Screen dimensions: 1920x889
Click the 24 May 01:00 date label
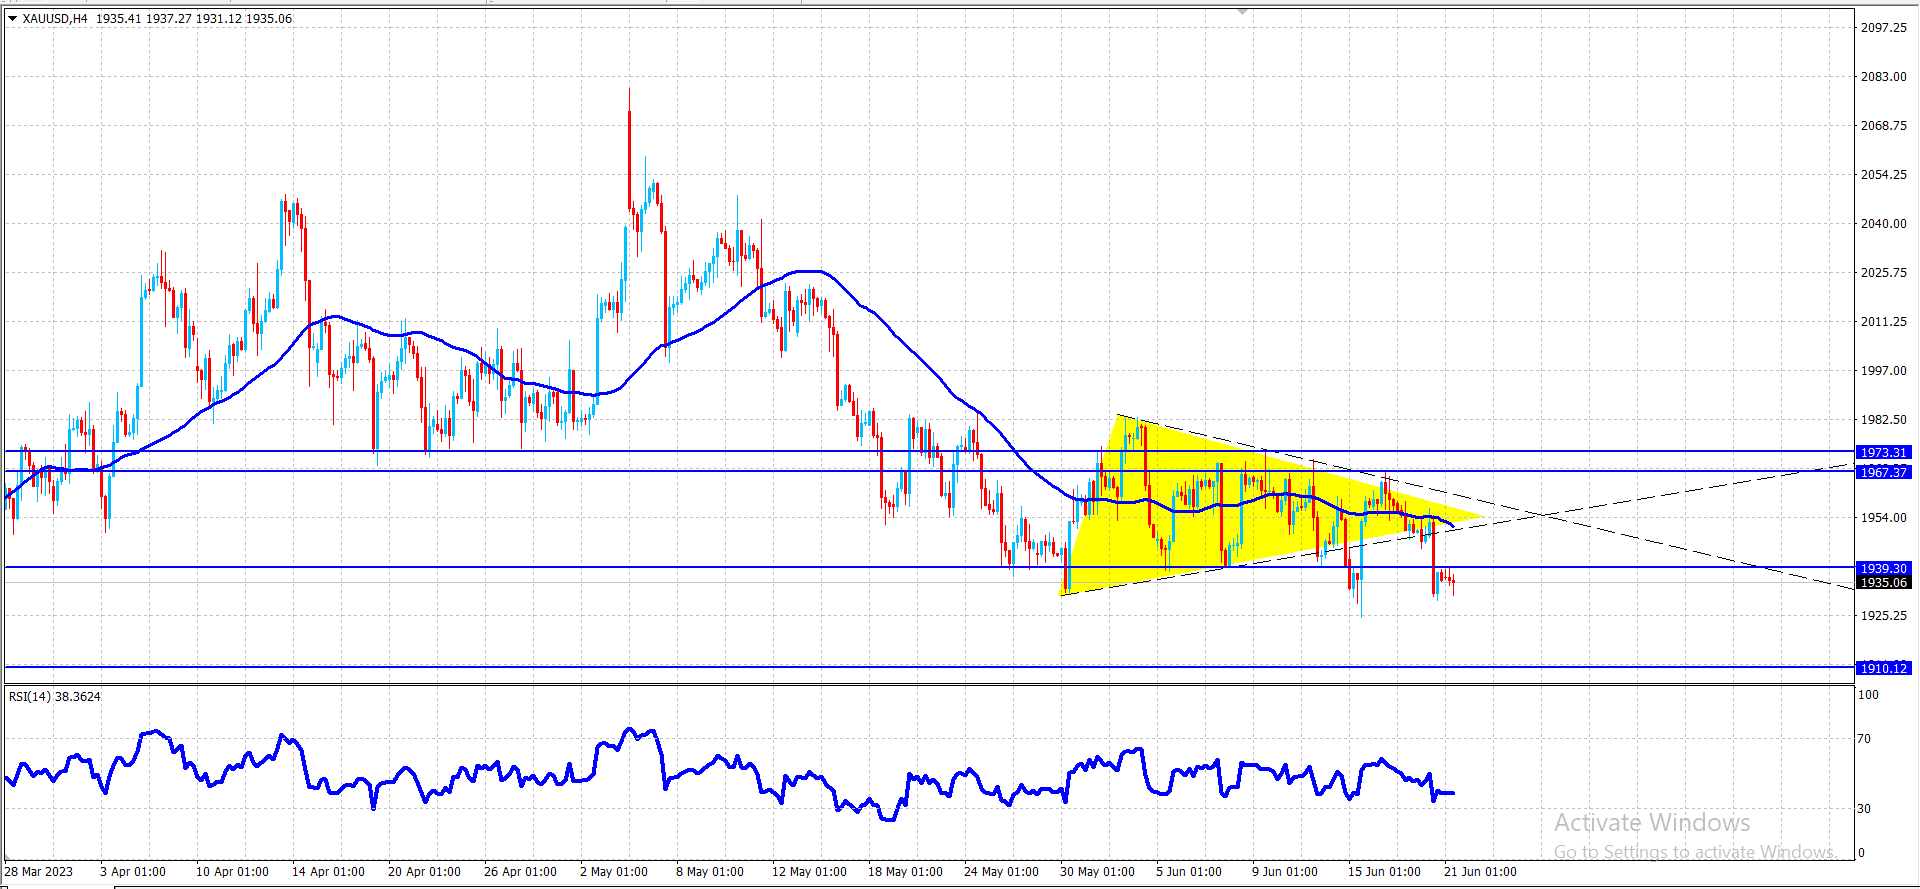[1001, 872]
